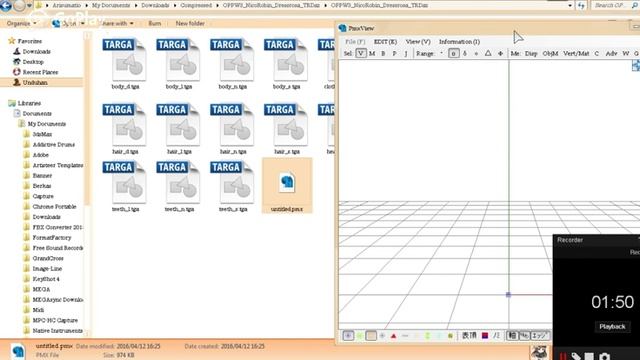Screen dimensions: 640x360
Task: Open the FormatFactory folder in tree
Action: (51, 237)
